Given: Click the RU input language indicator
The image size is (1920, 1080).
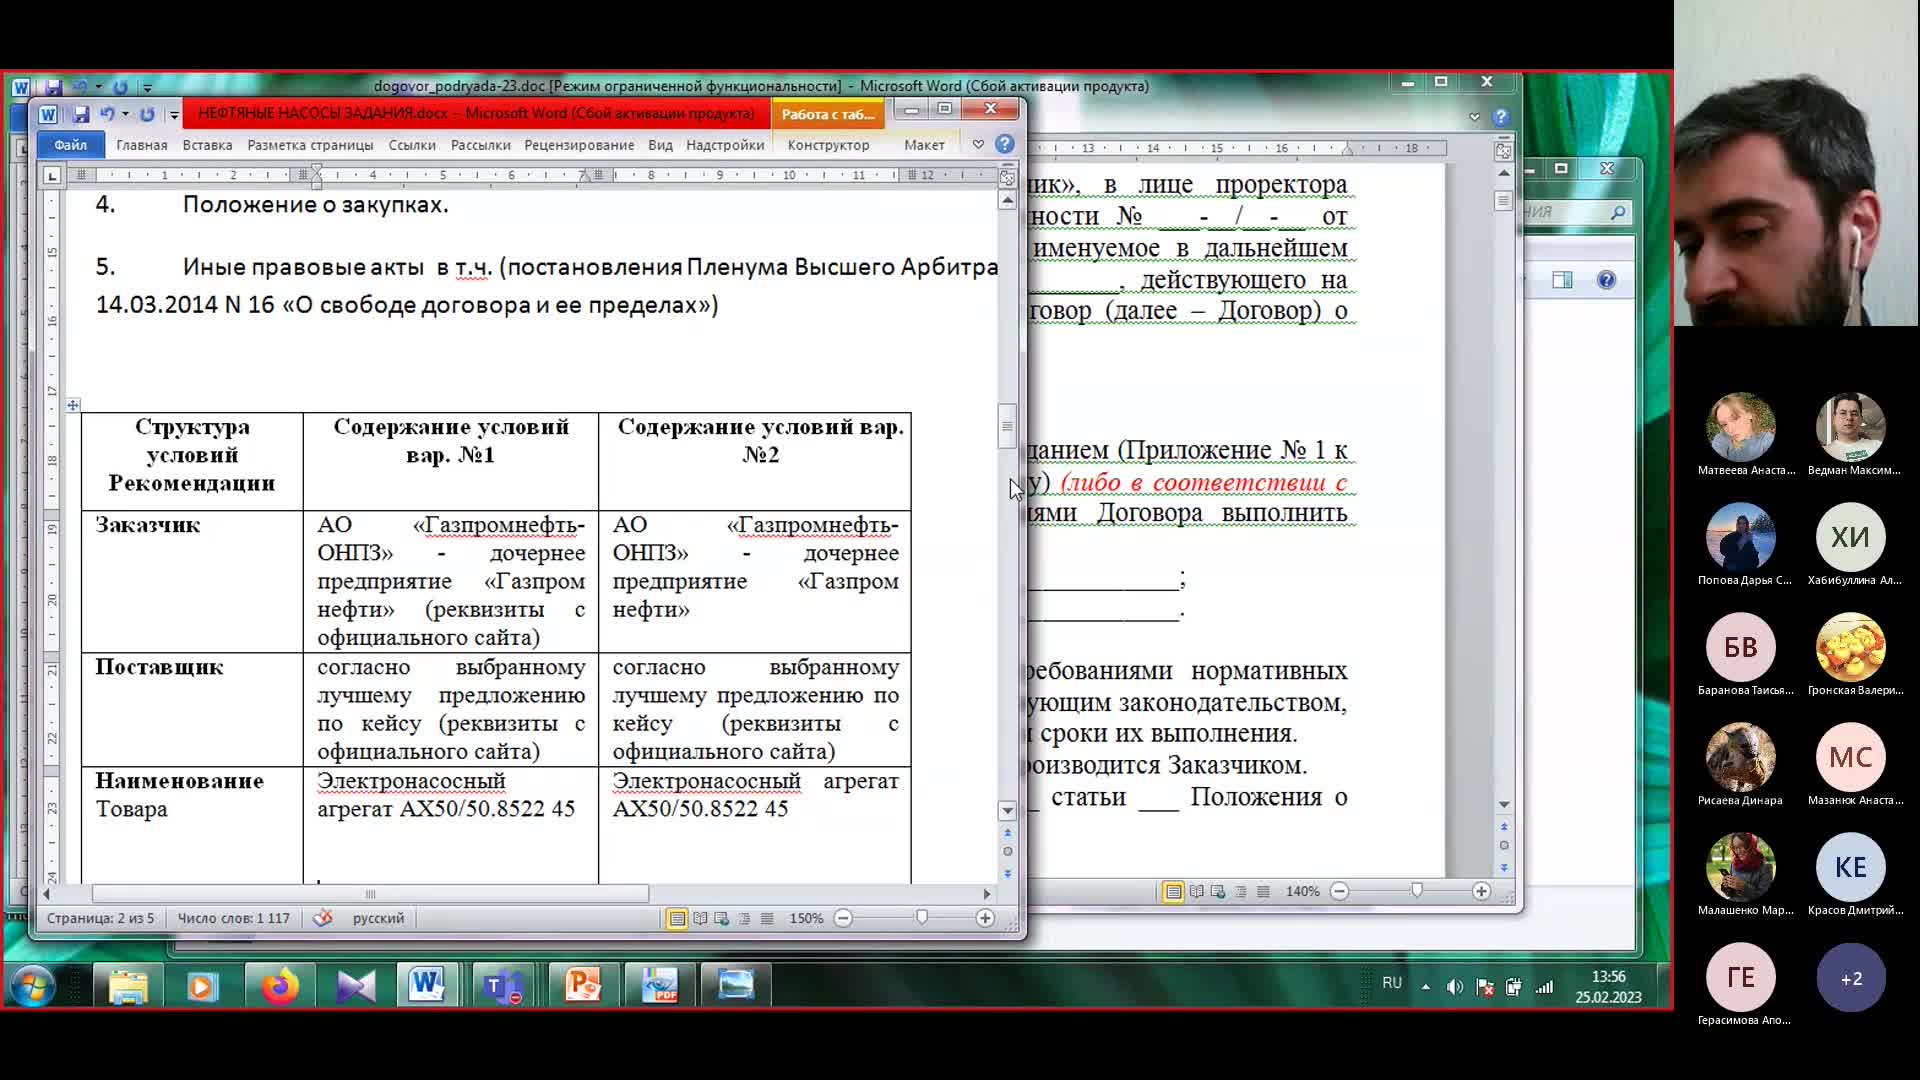Looking at the screenshot, I should click(1392, 983).
